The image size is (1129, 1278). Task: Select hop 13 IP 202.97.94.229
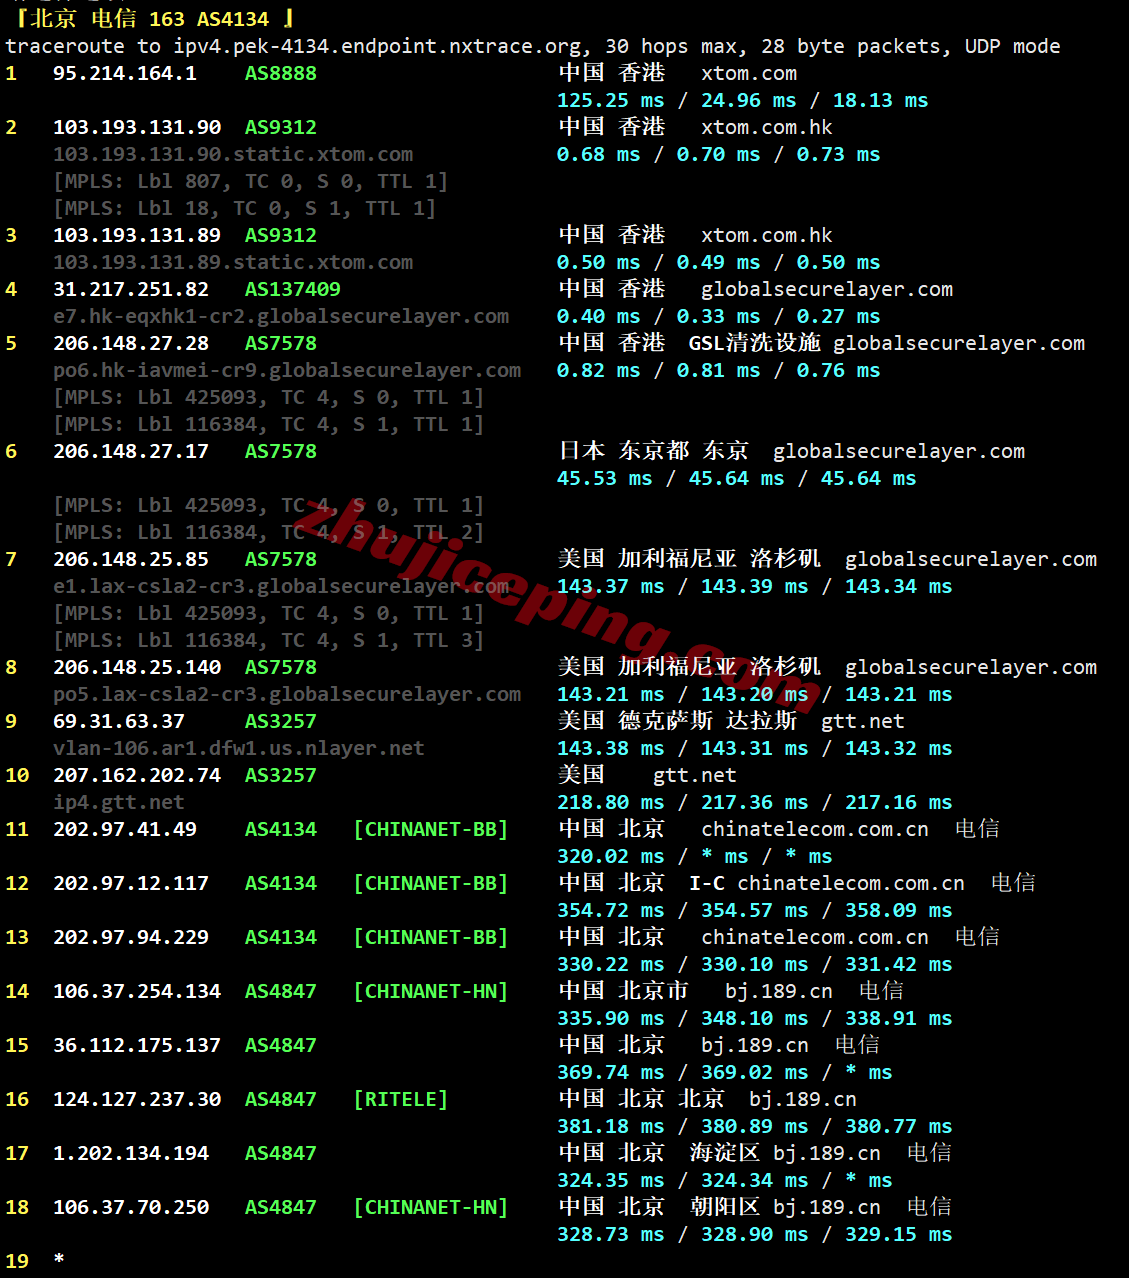(131, 937)
